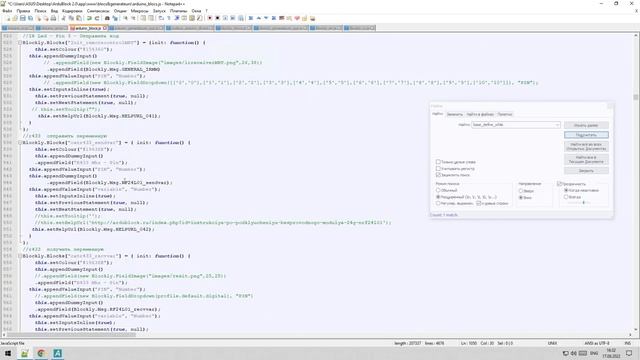Click the Replace toolbar icon
The width and height of the screenshot is (640, 360).
click(x=115, y=18)
